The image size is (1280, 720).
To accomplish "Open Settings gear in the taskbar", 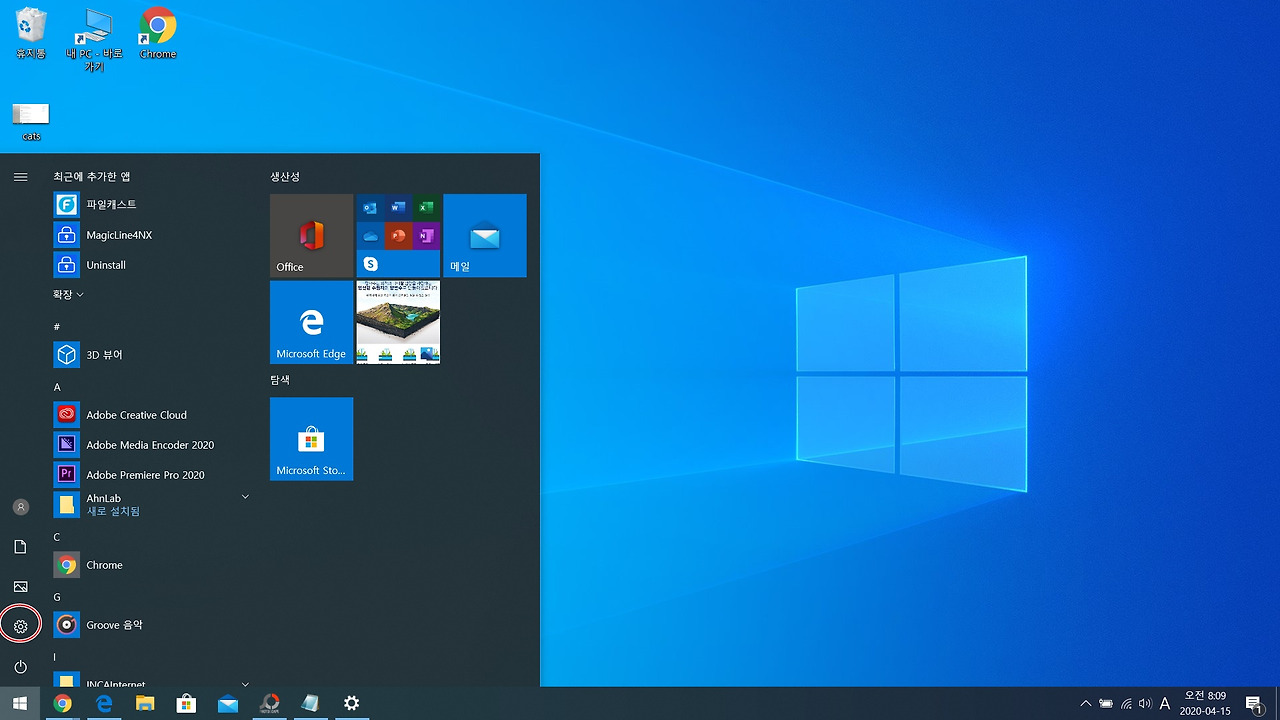I will point(351,703).
